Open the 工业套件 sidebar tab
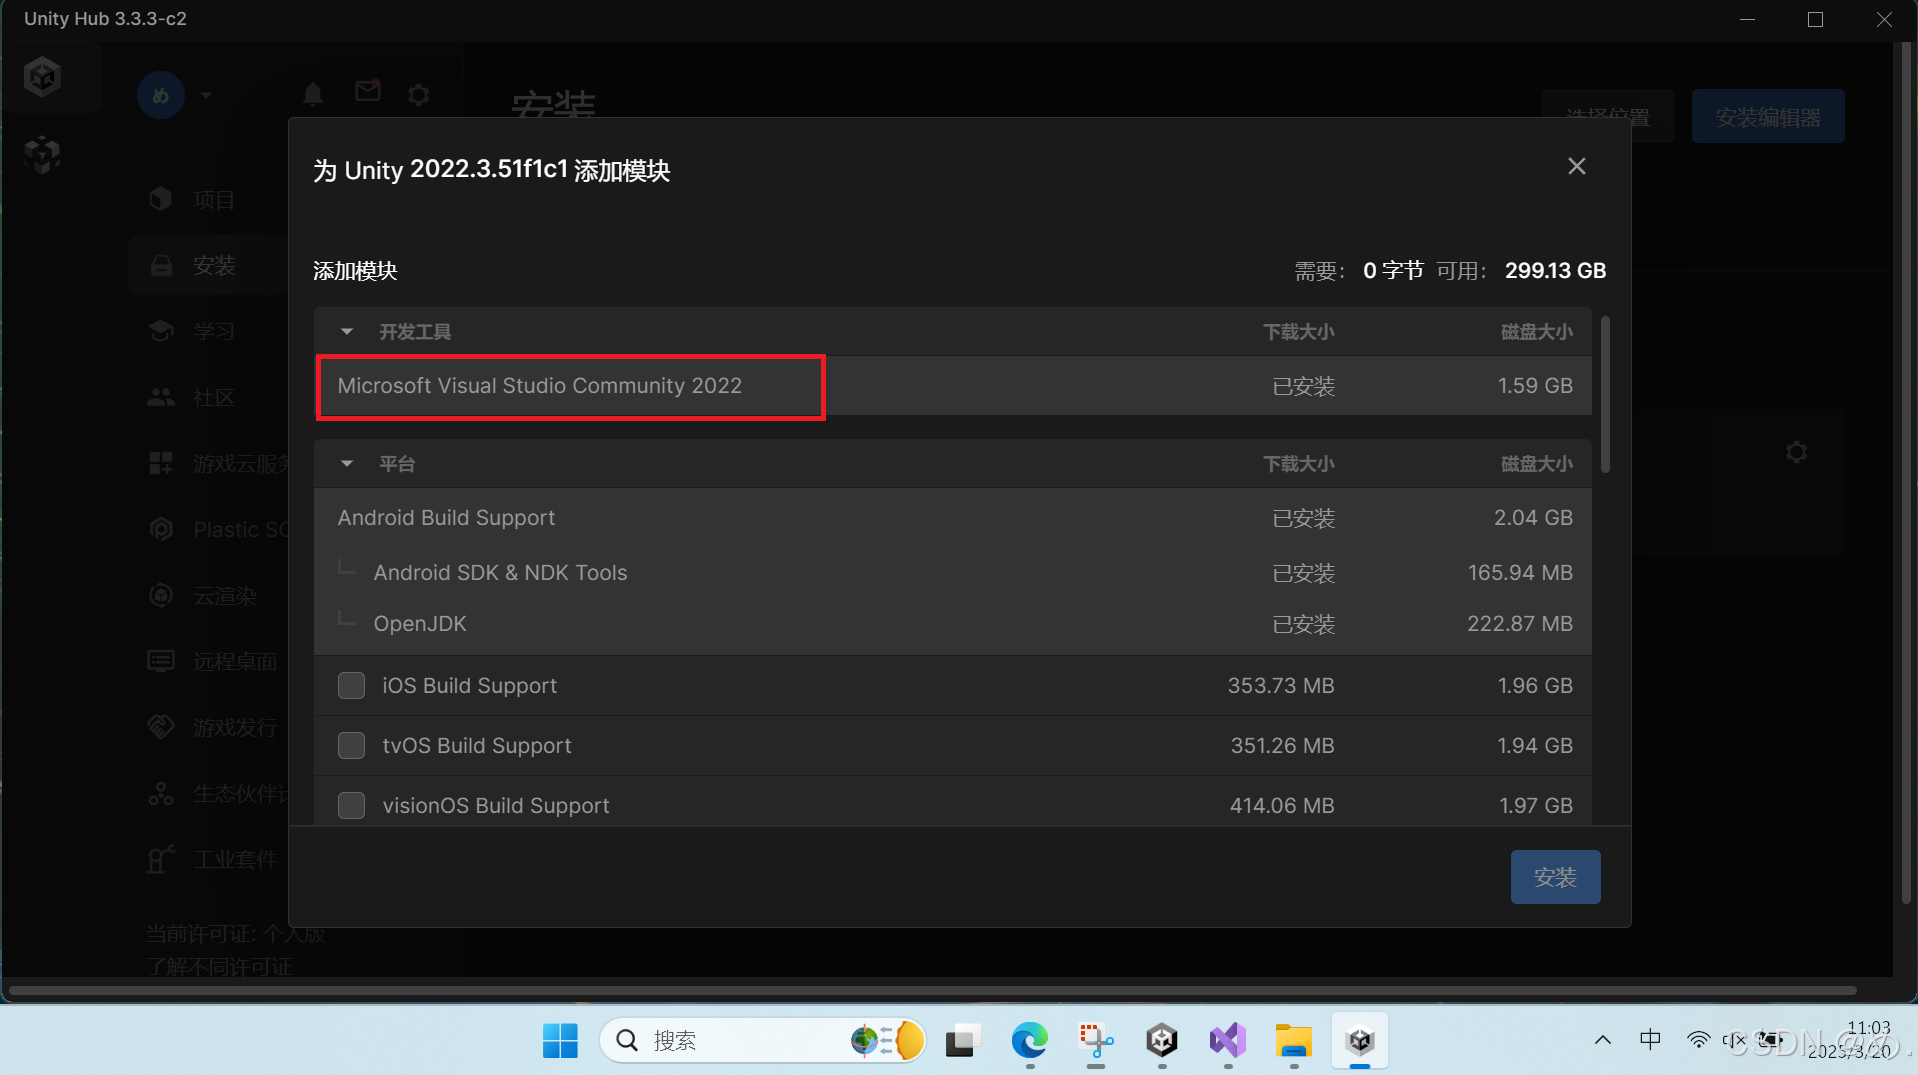Image resolution: width=1918 pixels, height=1075 pixels. (x=235, y=859)
